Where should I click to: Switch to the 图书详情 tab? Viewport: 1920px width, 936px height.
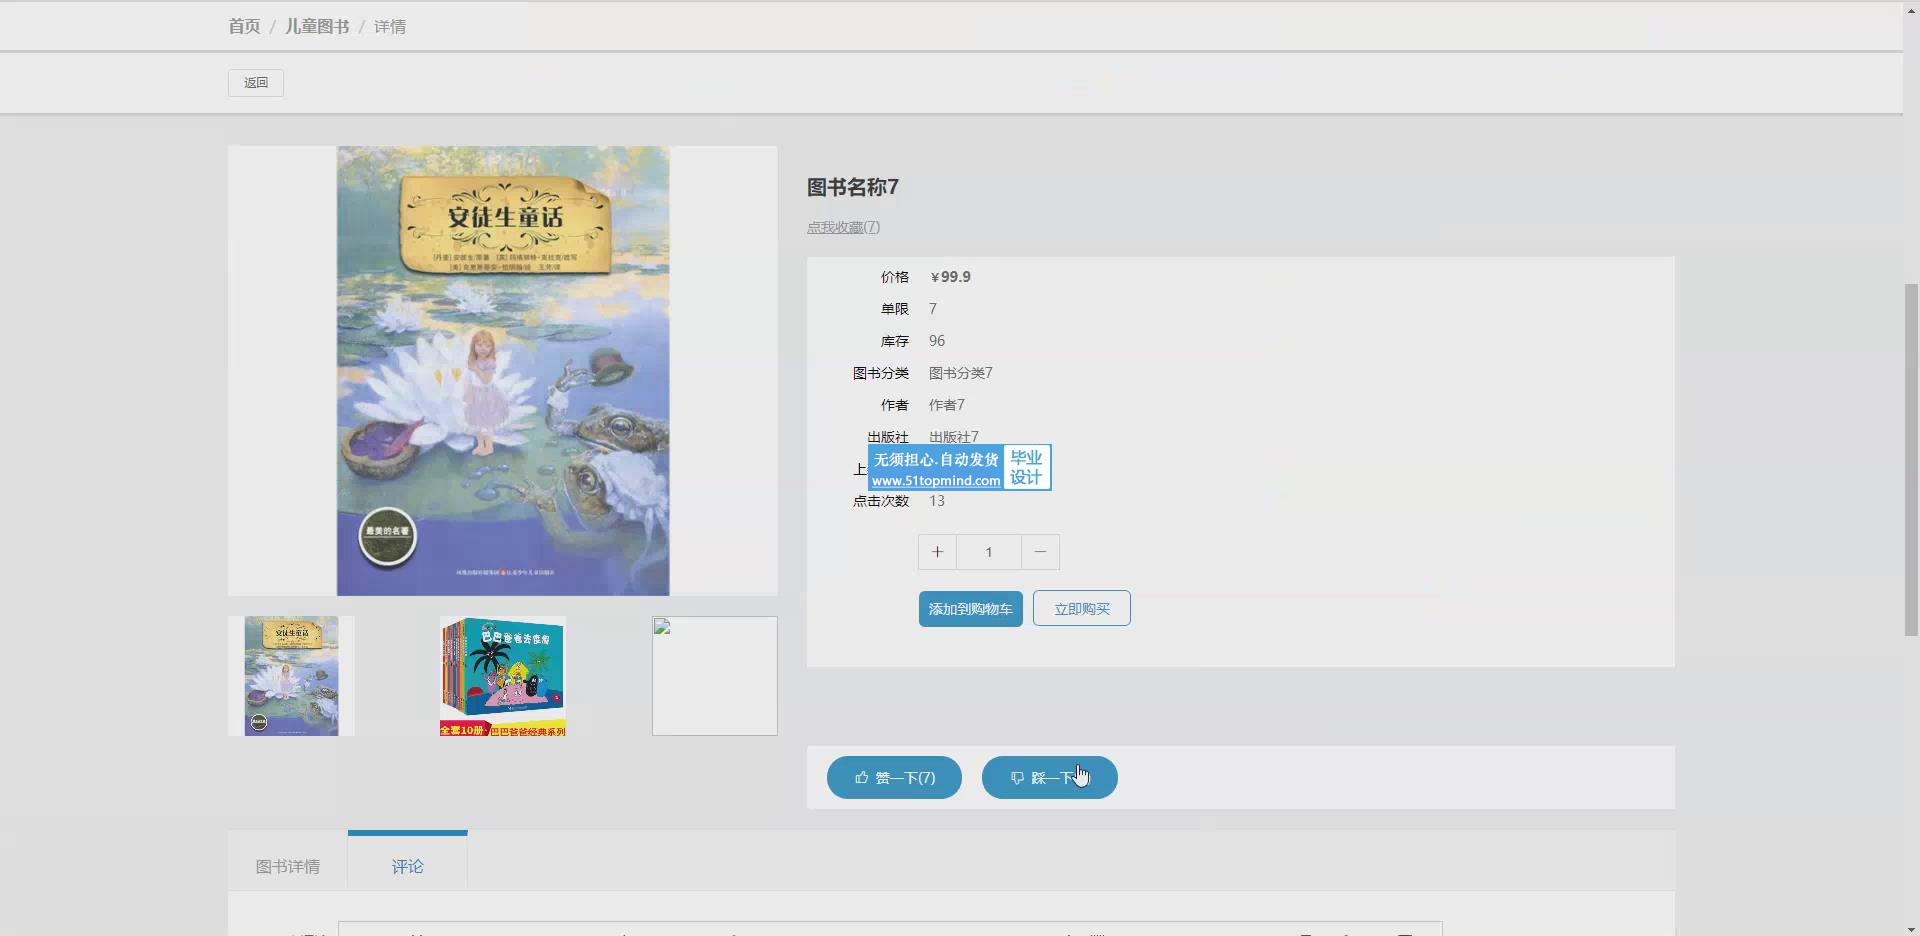click(288, 866)
